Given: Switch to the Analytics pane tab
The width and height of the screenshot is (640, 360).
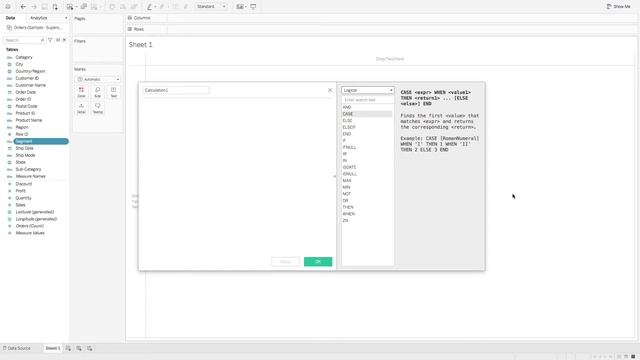Looking at the screenshot, I should (39, 18).
